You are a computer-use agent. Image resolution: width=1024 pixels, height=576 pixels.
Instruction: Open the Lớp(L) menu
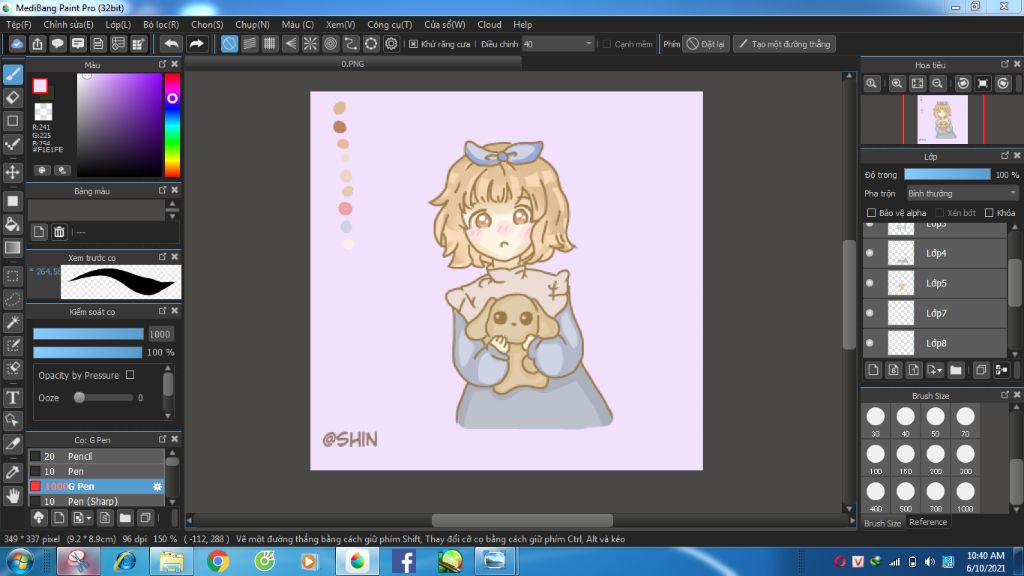click(118, 24)
